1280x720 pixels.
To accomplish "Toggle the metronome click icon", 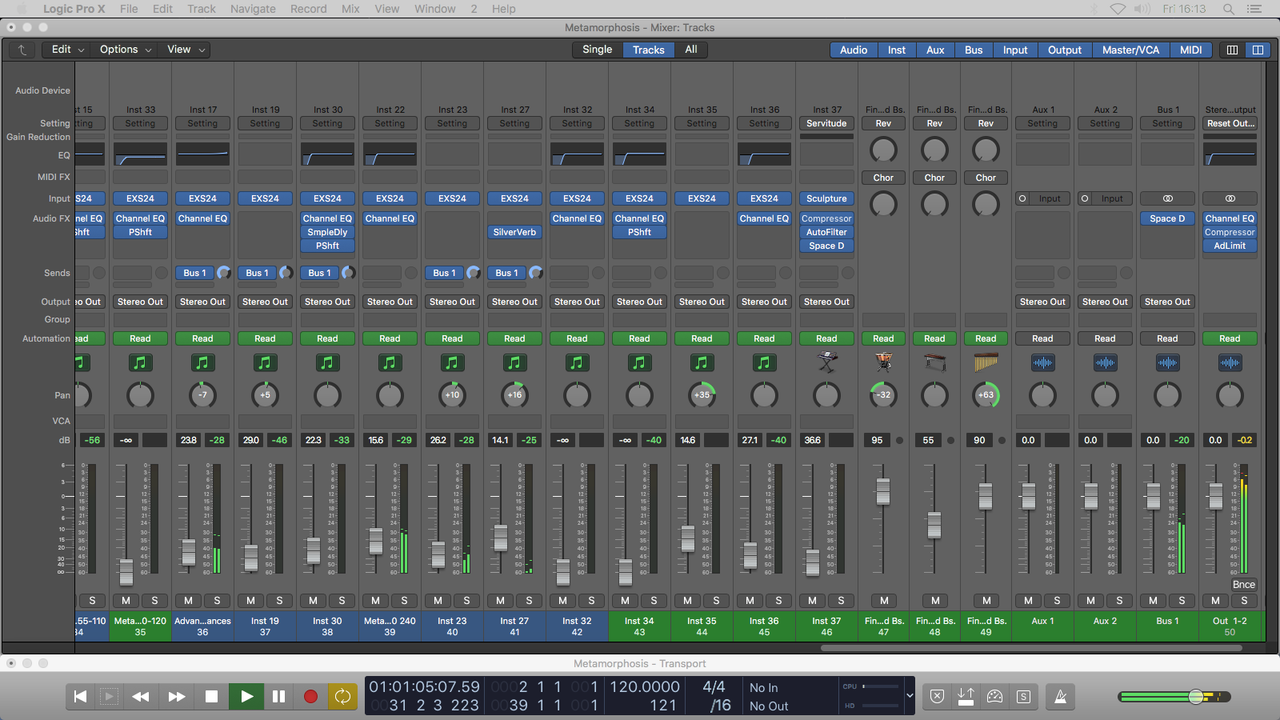I will [x=1061, y=696].
